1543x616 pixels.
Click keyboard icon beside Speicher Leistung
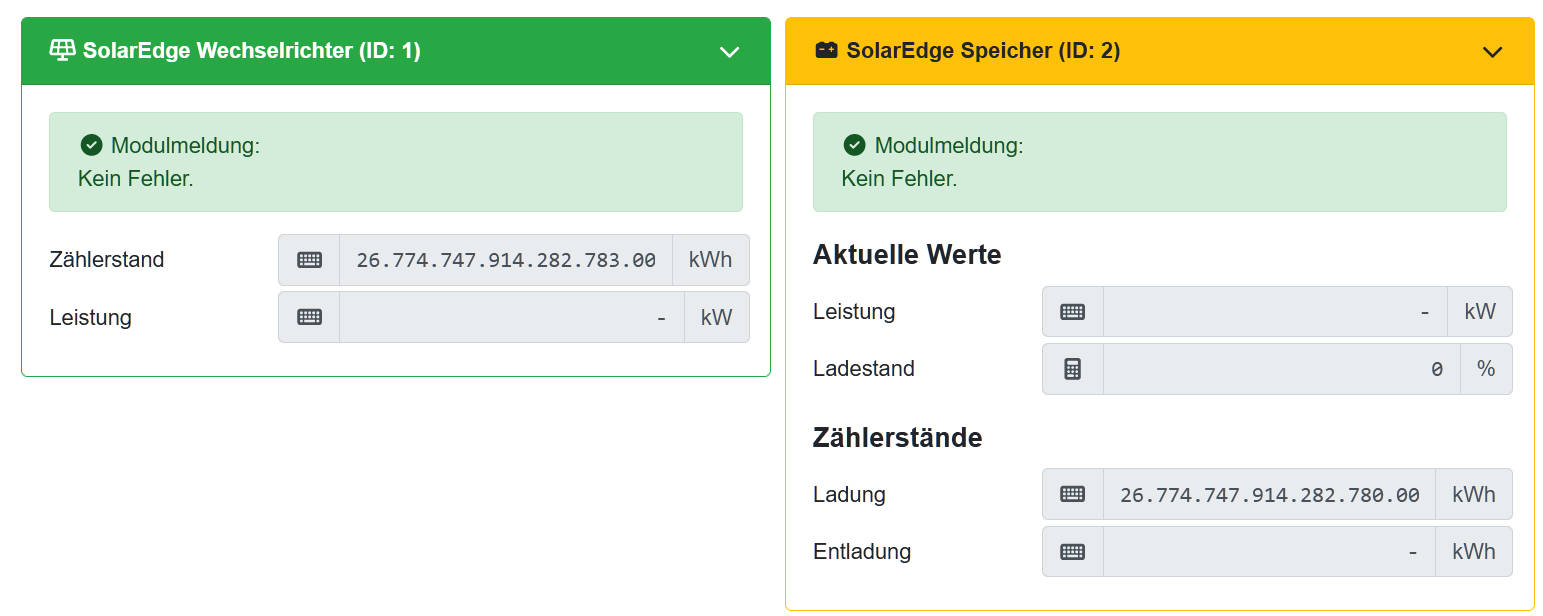(x=1072, y=312)
